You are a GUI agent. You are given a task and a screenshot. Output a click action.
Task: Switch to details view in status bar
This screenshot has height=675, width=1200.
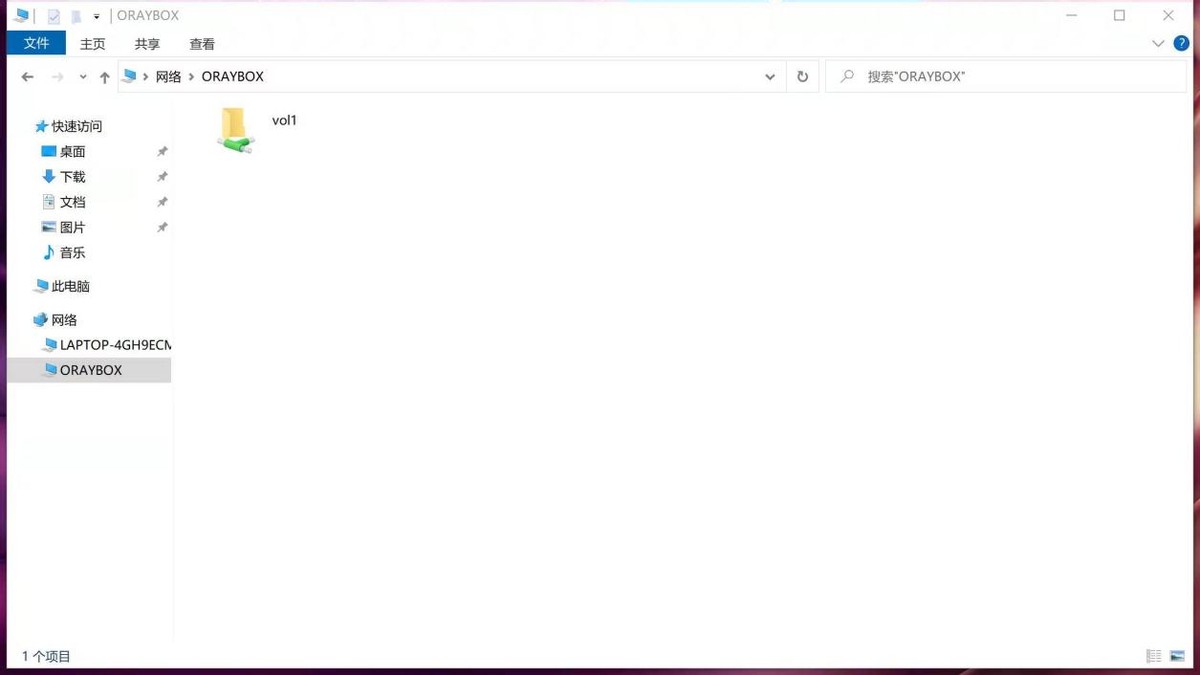click(1154, 657)
